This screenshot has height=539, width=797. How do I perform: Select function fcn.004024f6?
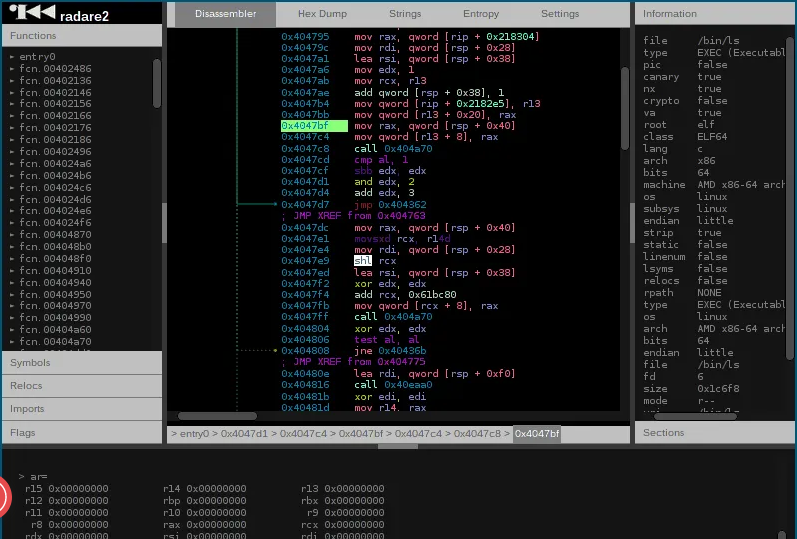(55, 223)
